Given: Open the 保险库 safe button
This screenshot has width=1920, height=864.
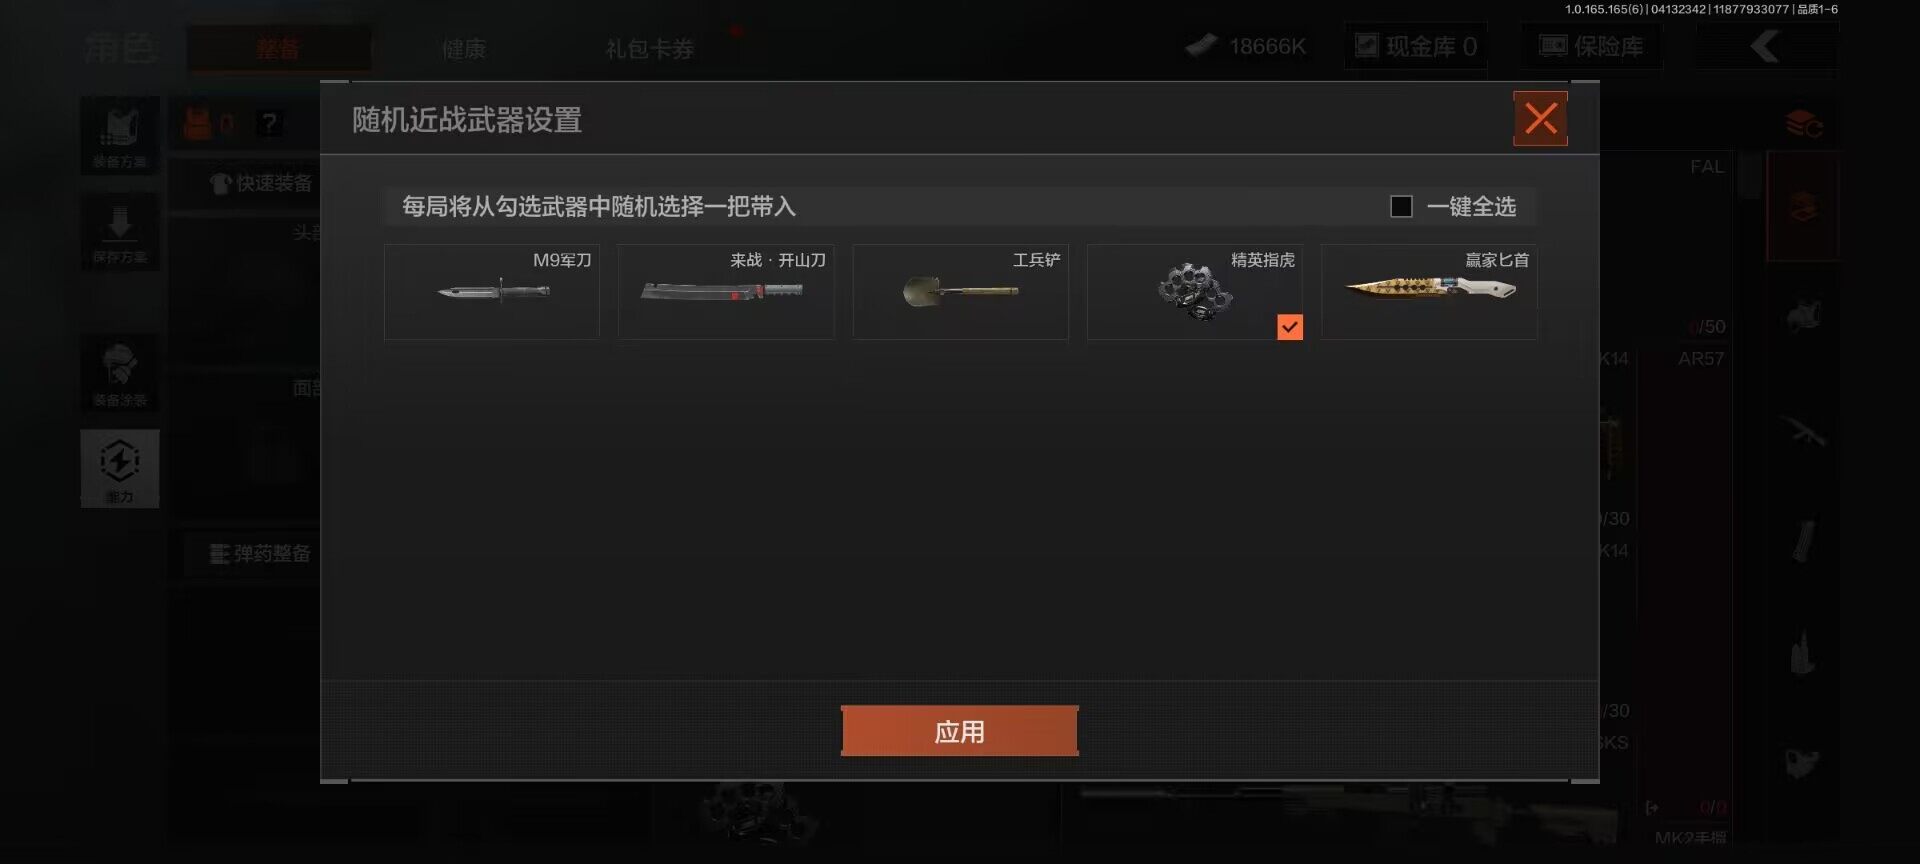Looking at the screenshot, I should pos(1591,46).
